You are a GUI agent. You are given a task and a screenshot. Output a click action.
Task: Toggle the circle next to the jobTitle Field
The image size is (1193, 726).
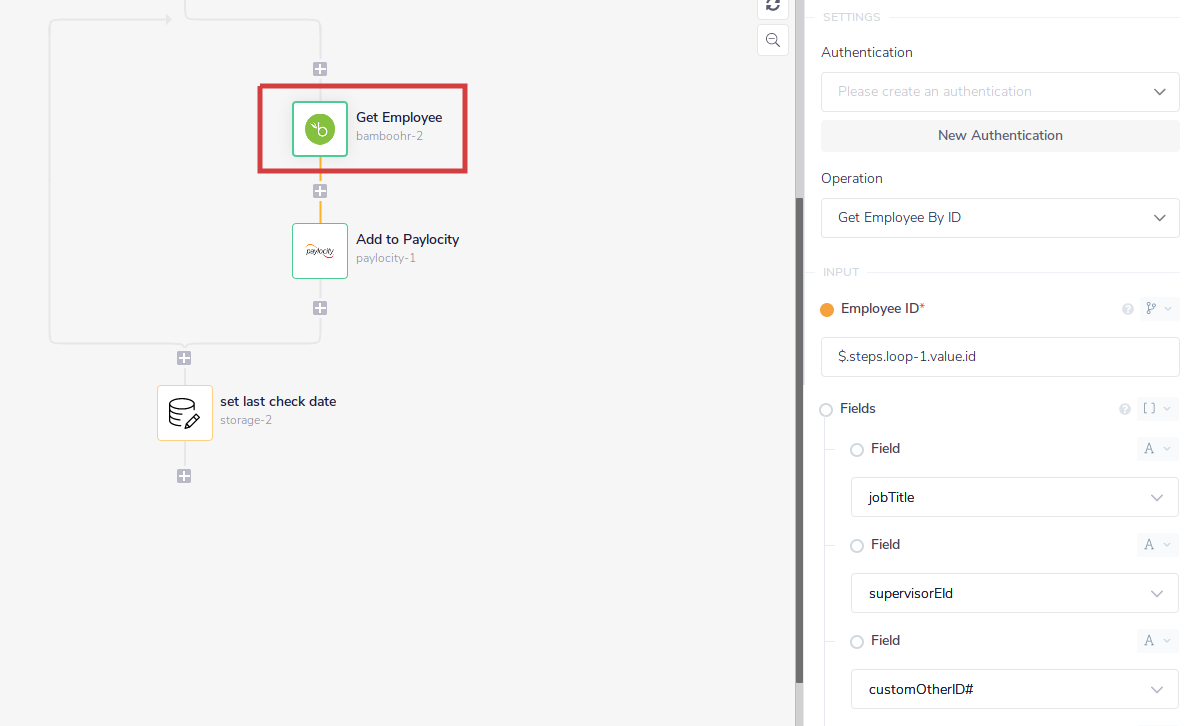(857, 450)
